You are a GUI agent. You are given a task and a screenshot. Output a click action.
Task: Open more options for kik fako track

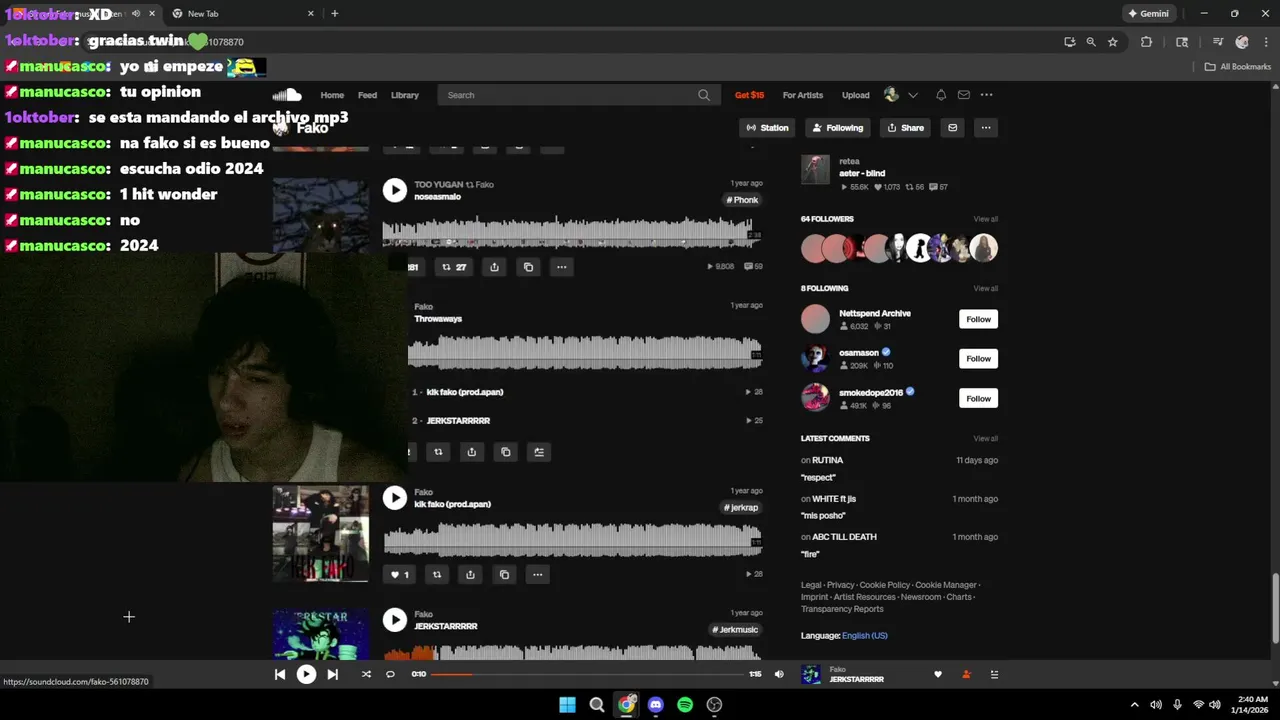(x=538, y=575)
